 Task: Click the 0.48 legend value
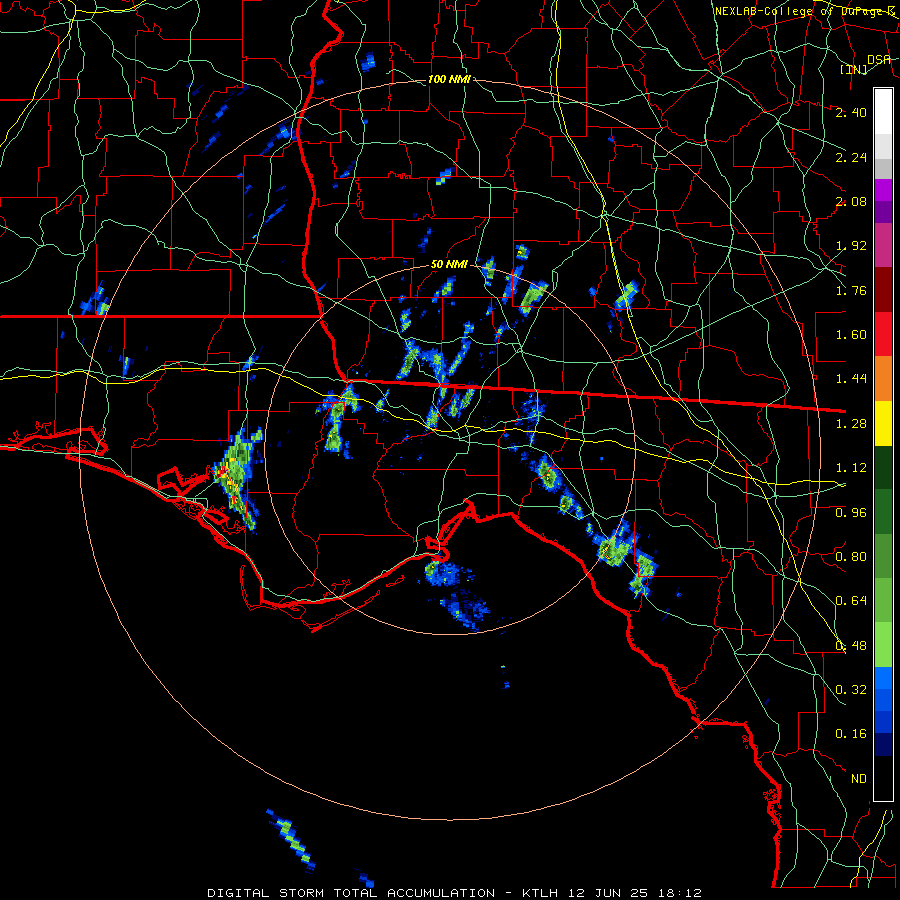(851, 646)
